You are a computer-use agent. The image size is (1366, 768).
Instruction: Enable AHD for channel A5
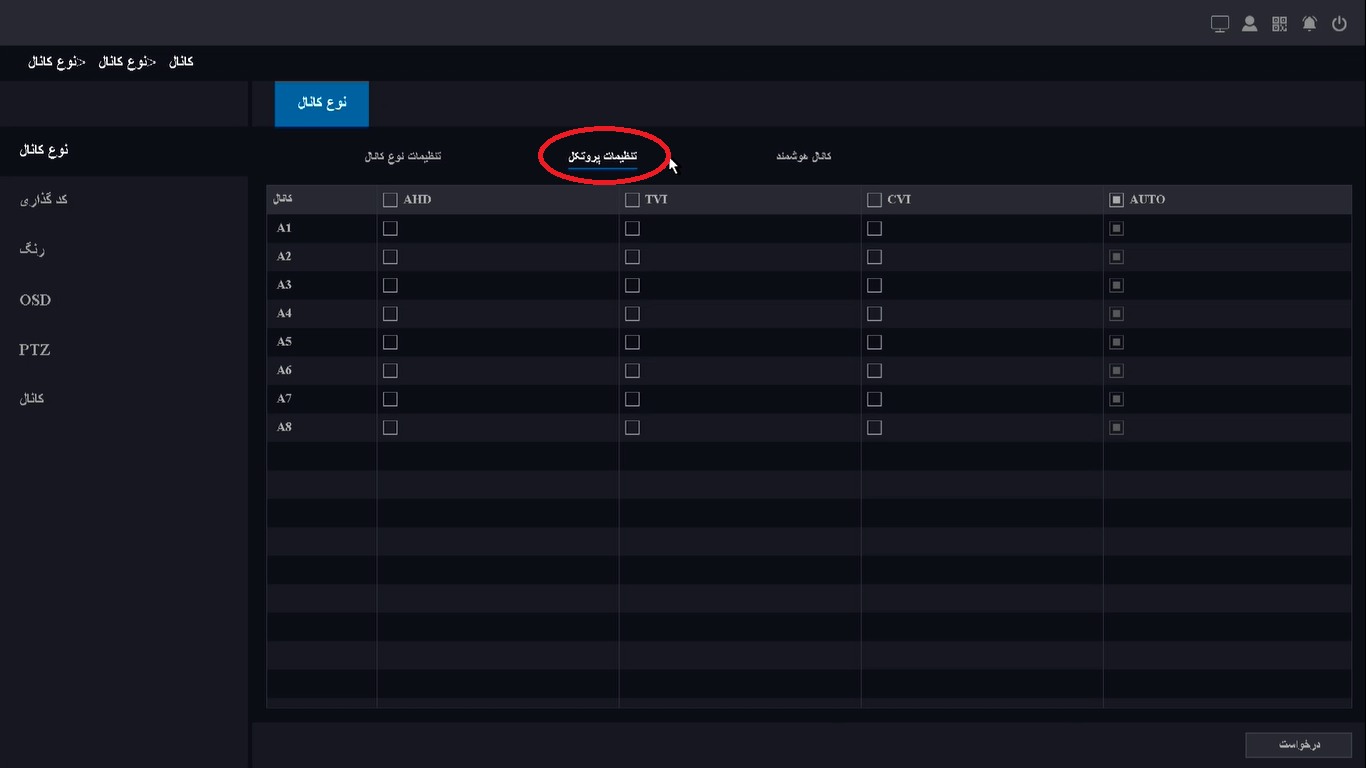coord(390,342)
